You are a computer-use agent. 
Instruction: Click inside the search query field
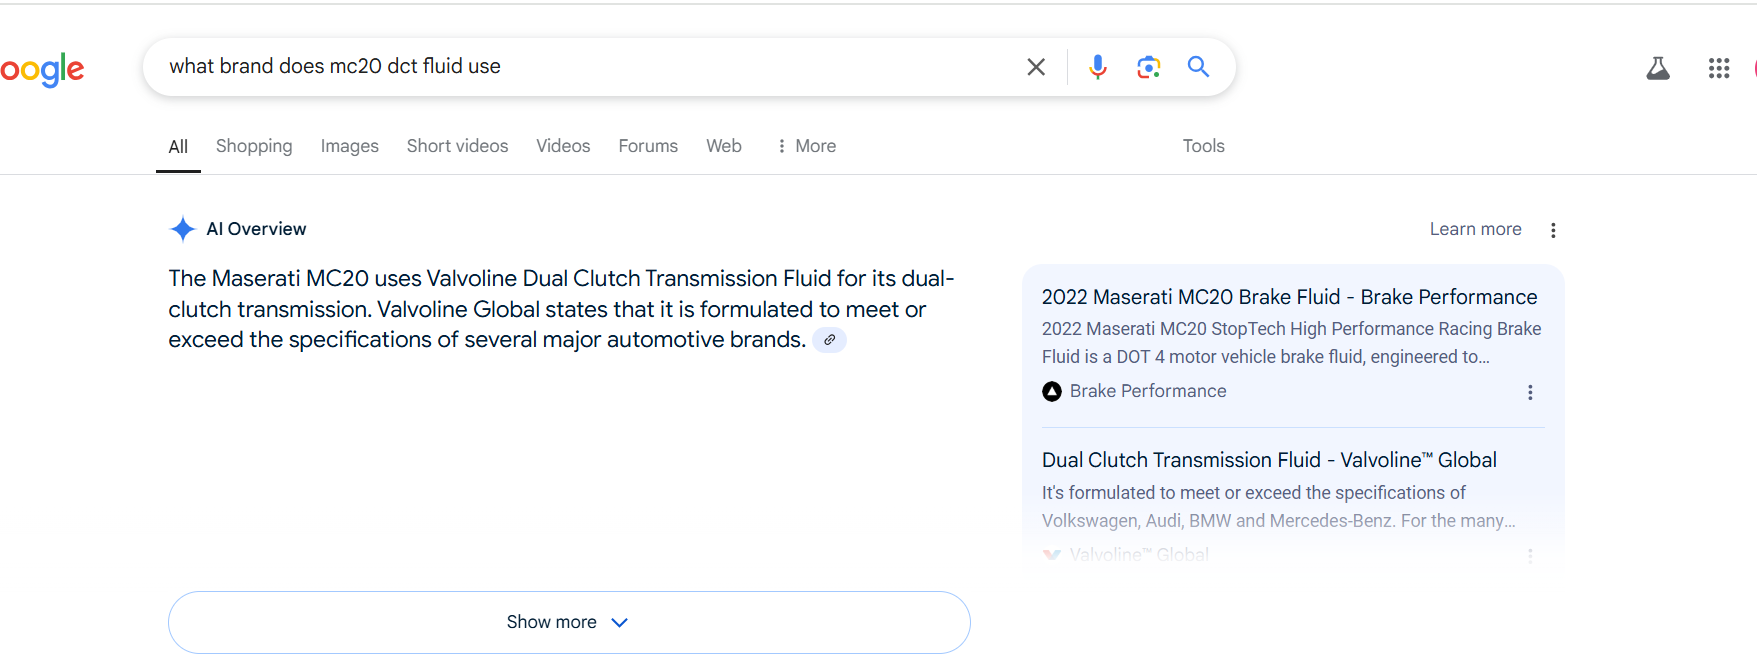click(590, 67)
